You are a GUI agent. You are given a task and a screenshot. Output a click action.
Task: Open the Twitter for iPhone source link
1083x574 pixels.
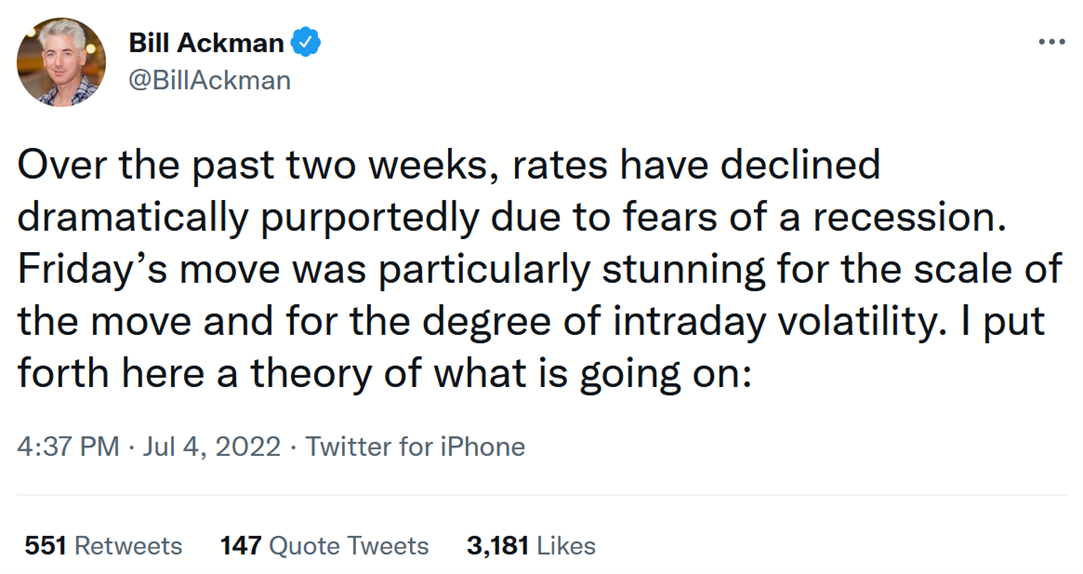coord(415,446)
